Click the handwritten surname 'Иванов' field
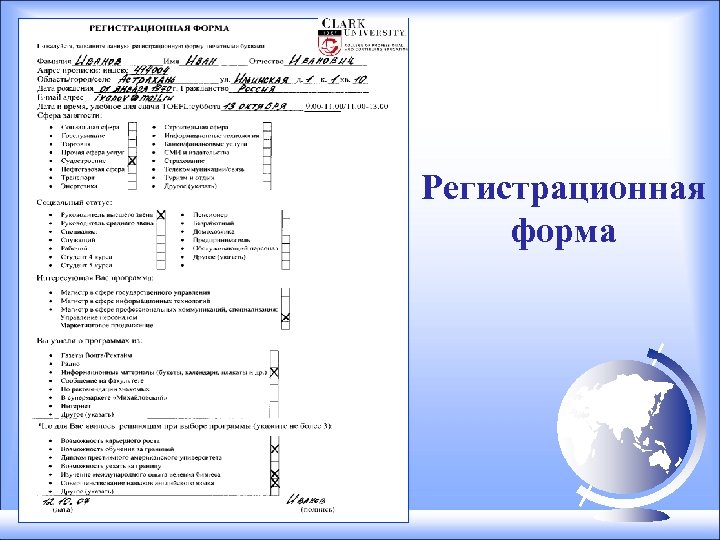This screenshot has width=720, height=540. point(97,61)
